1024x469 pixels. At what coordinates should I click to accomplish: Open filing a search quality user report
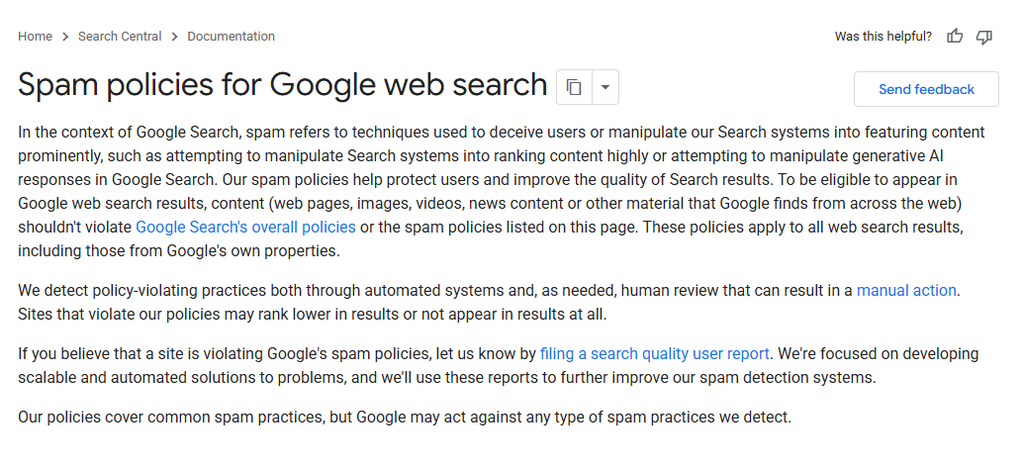tap(654, 353)
